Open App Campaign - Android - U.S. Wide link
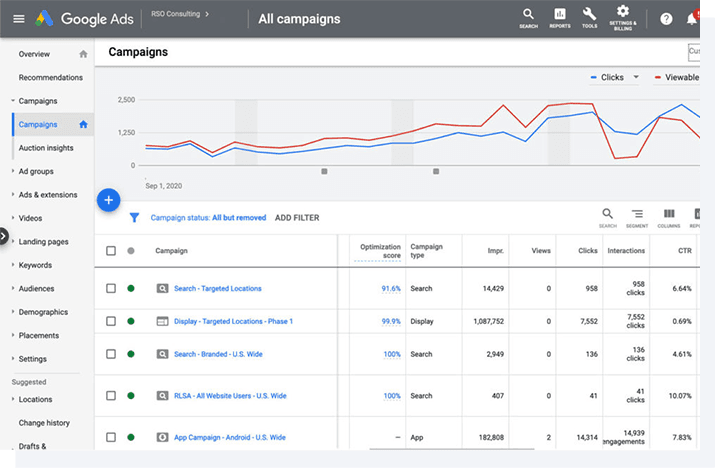Image resolution: width=715 pixels, height=468 pixels. click(x=229, y=437)
